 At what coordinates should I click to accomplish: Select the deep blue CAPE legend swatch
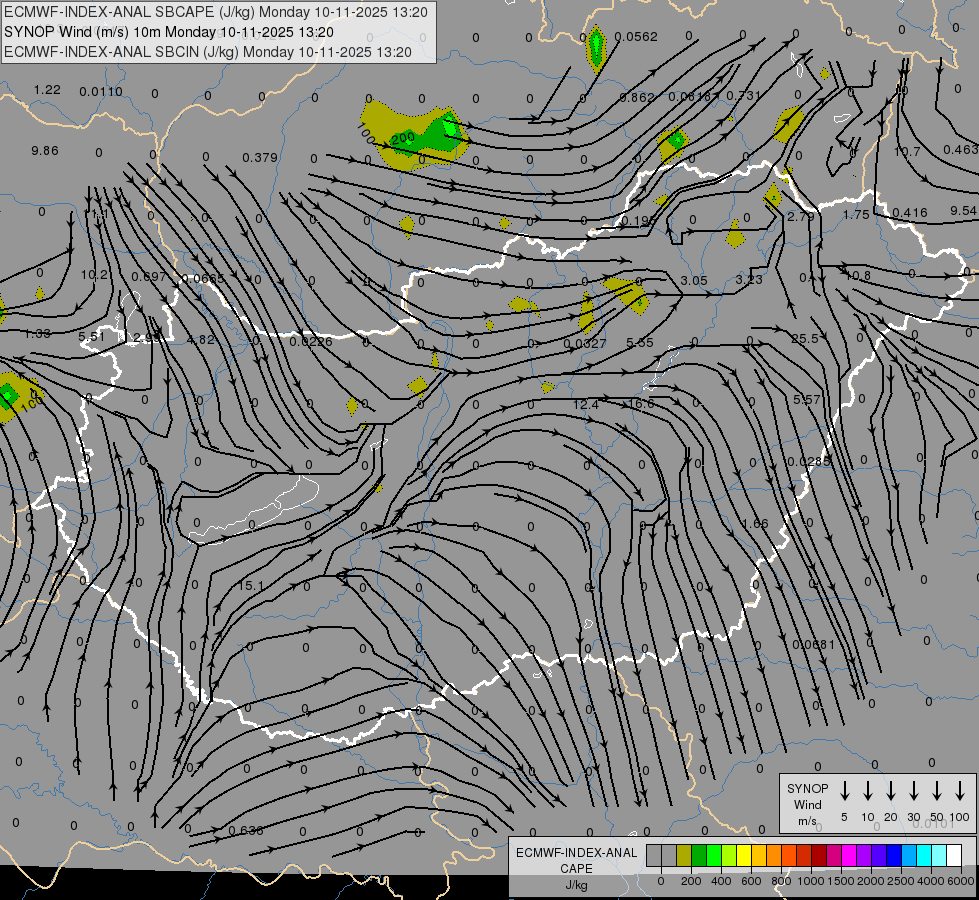(893, 856)
